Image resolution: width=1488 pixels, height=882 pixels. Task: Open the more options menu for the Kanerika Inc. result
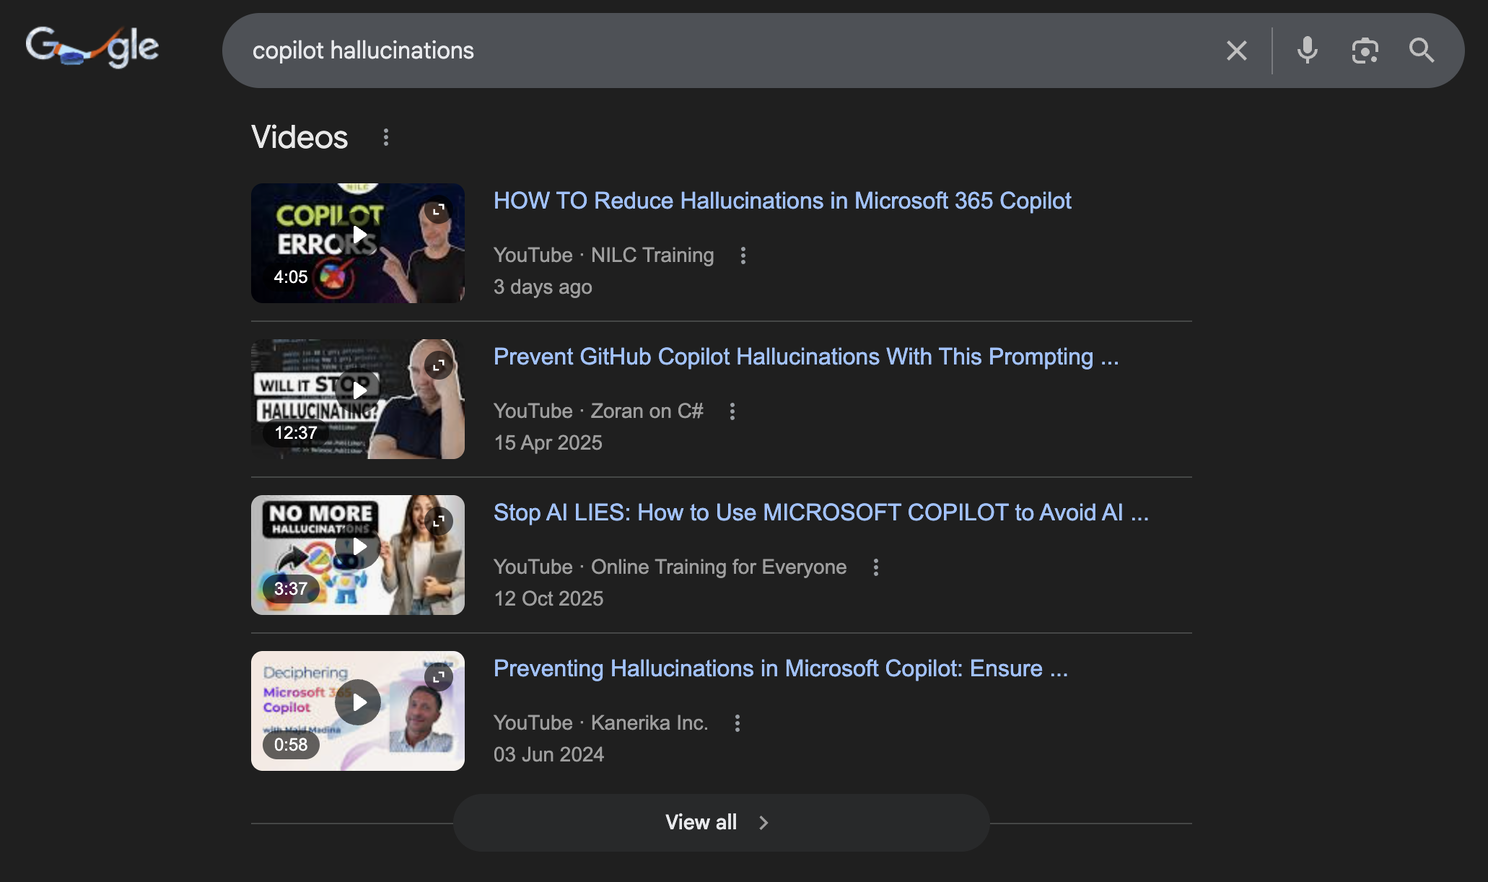tap(737, 723)
